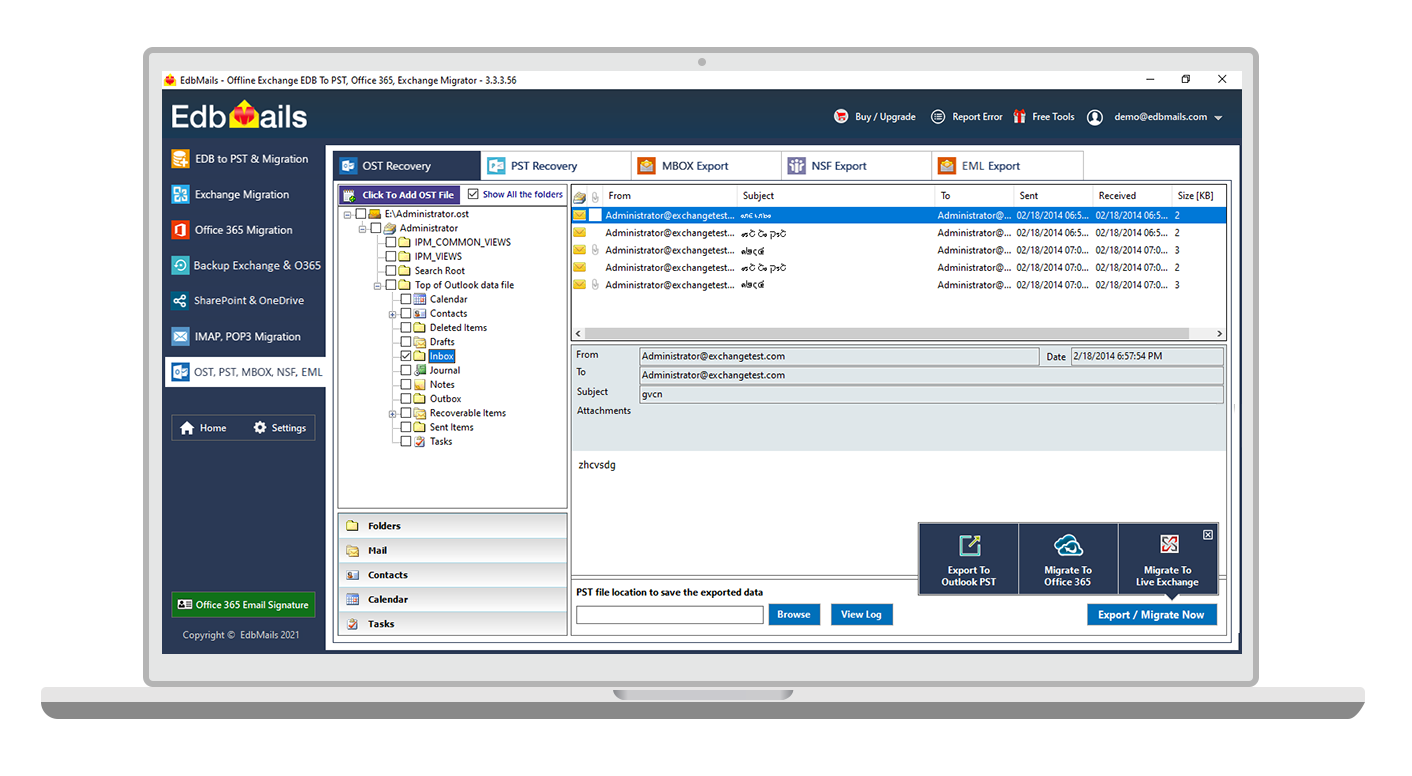Screen dimensions: 1412x776
Task: Click the Report Error icon
Action: click(x=938, y=117)
